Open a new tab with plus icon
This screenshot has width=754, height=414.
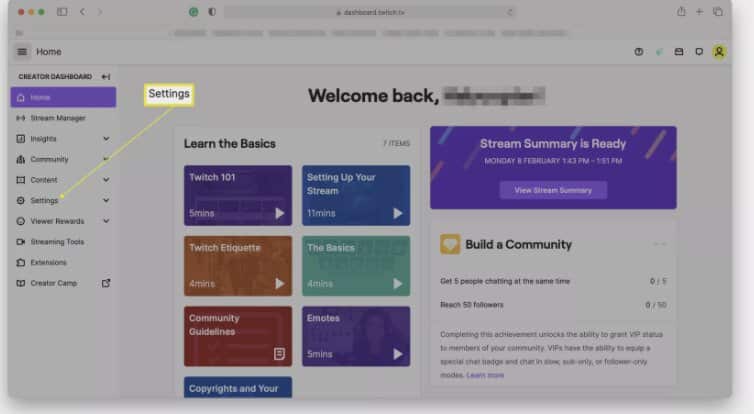click(x=700, y=12)
